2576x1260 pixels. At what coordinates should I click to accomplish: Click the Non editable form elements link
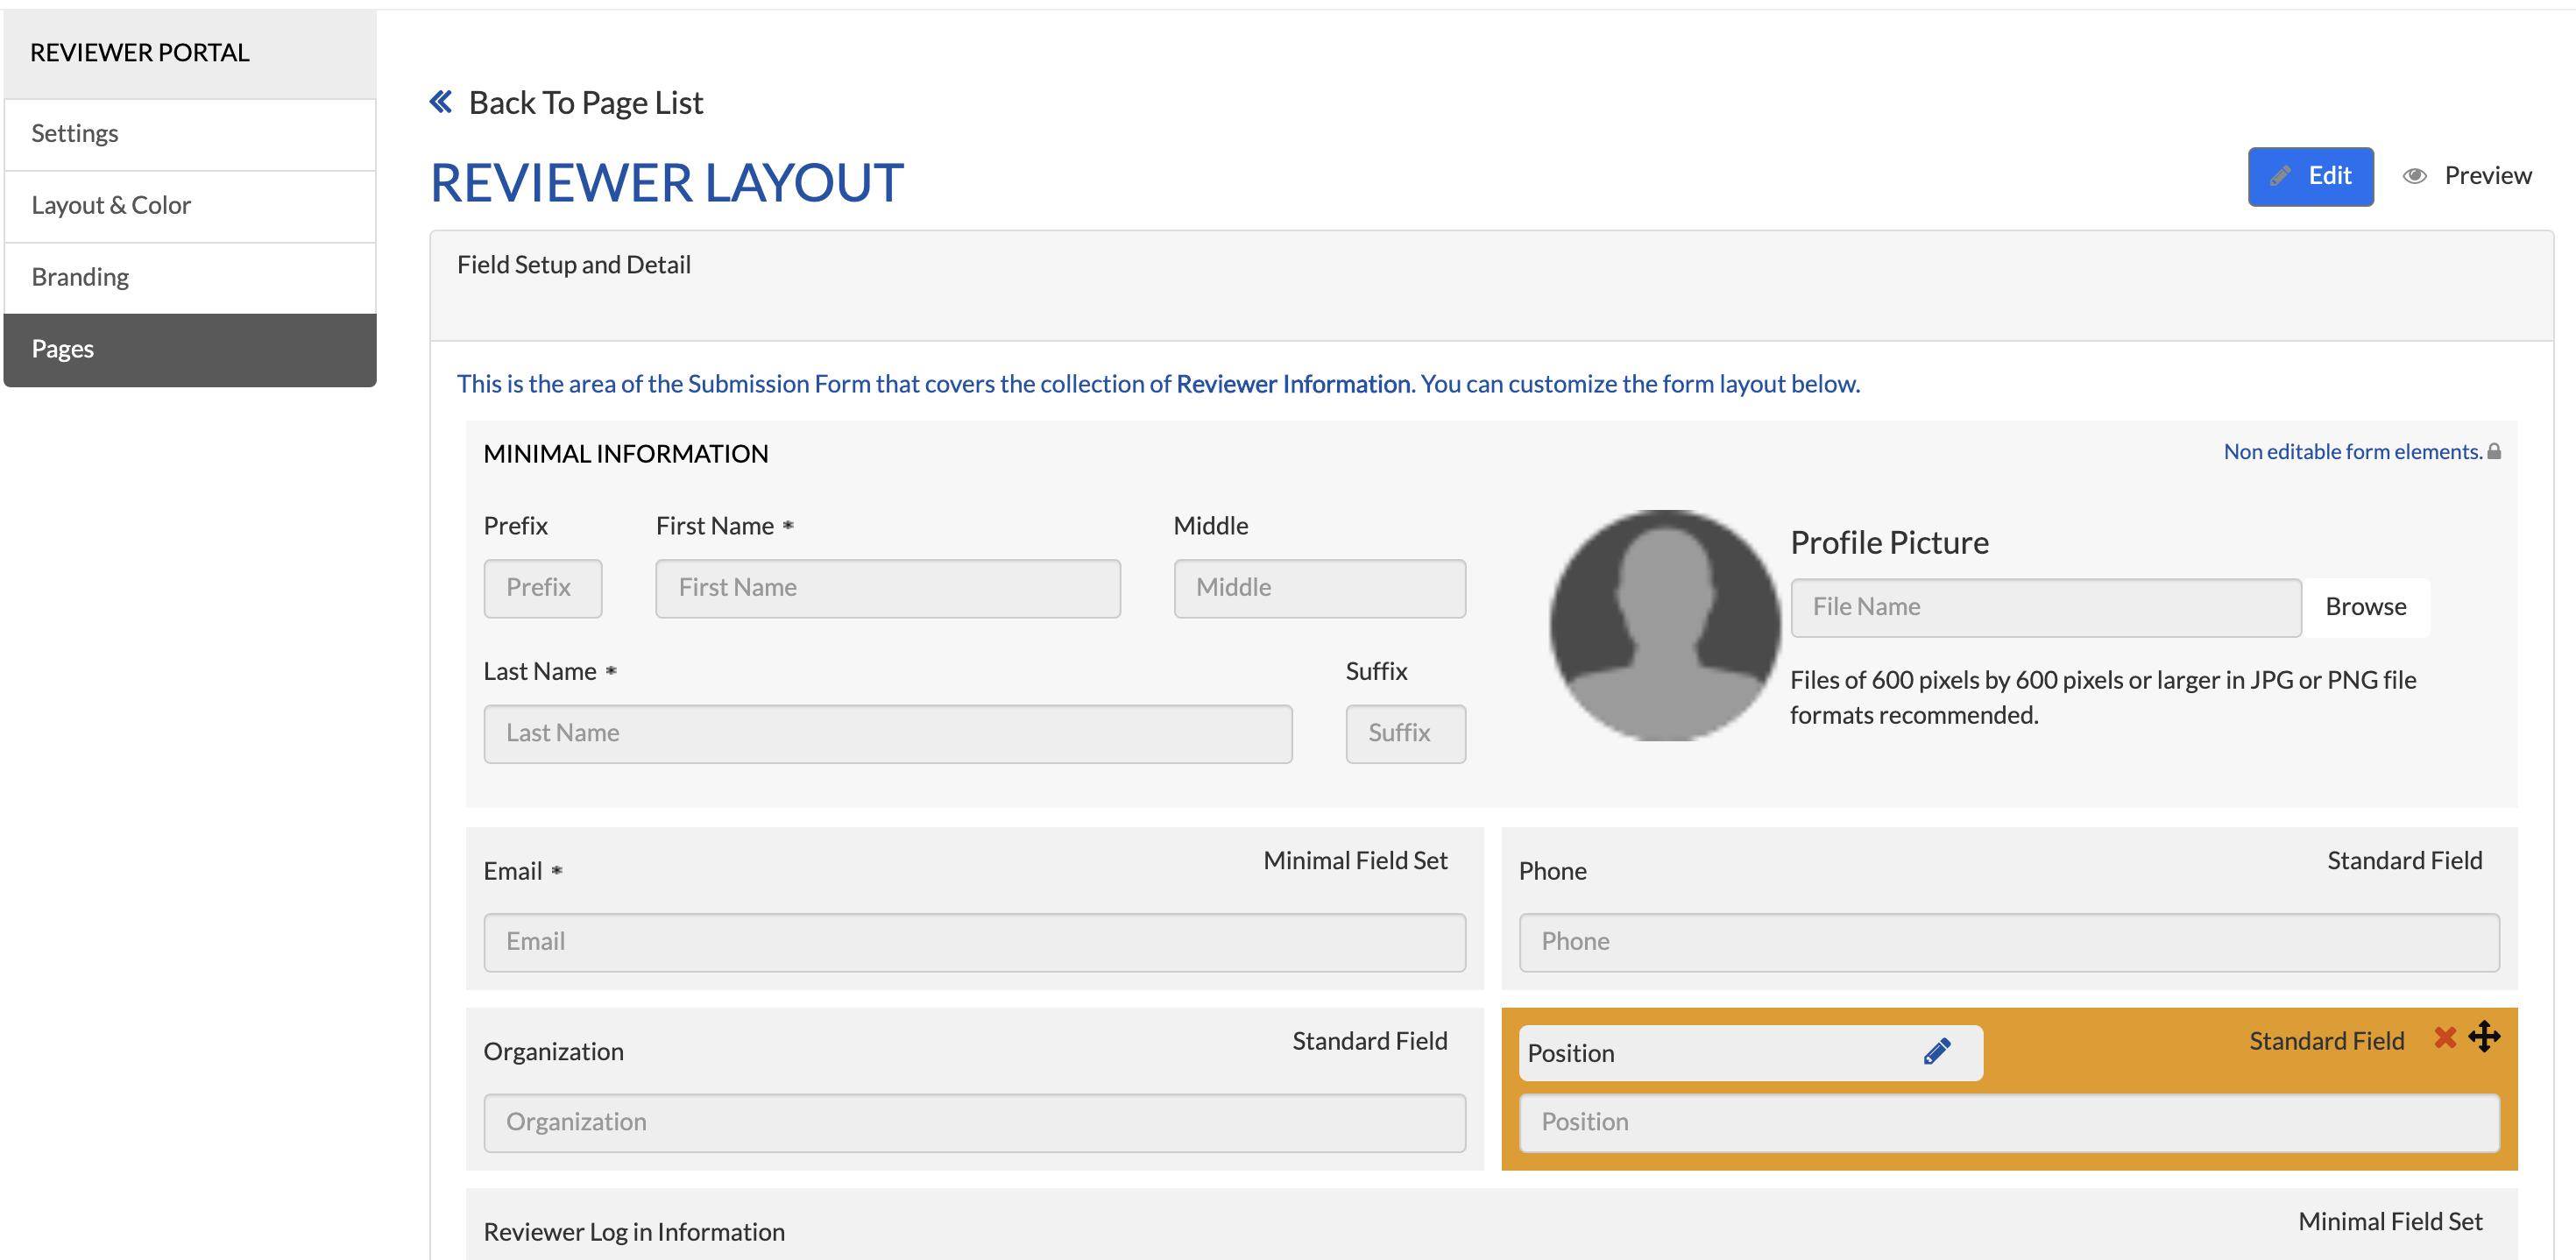tap(2352, 452)
